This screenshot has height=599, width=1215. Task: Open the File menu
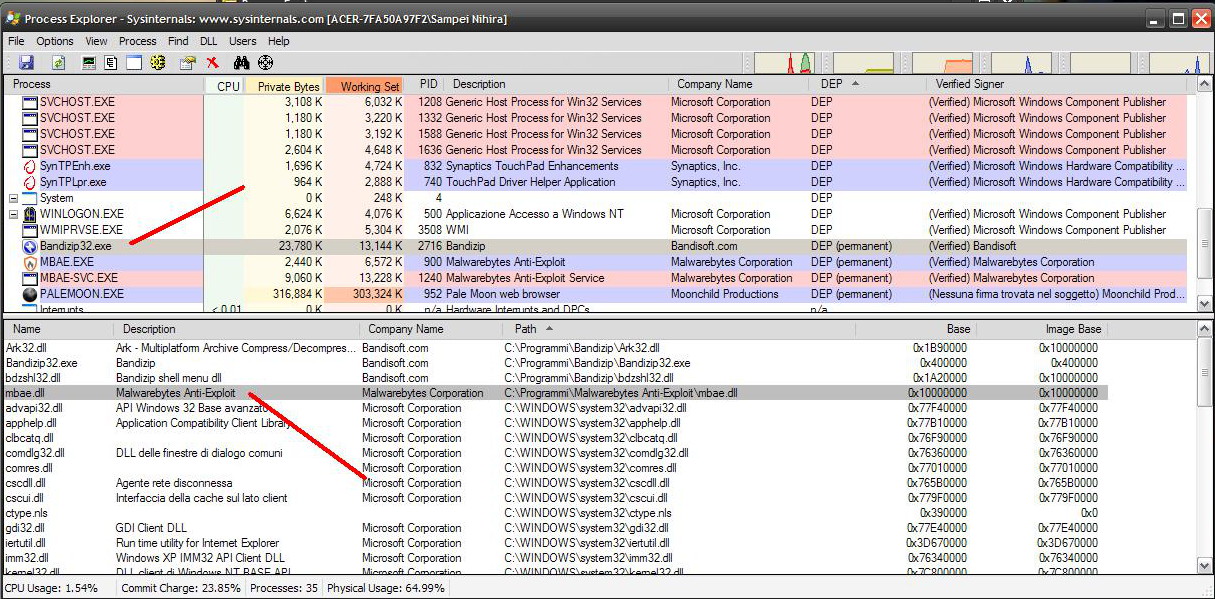[16, 41]
